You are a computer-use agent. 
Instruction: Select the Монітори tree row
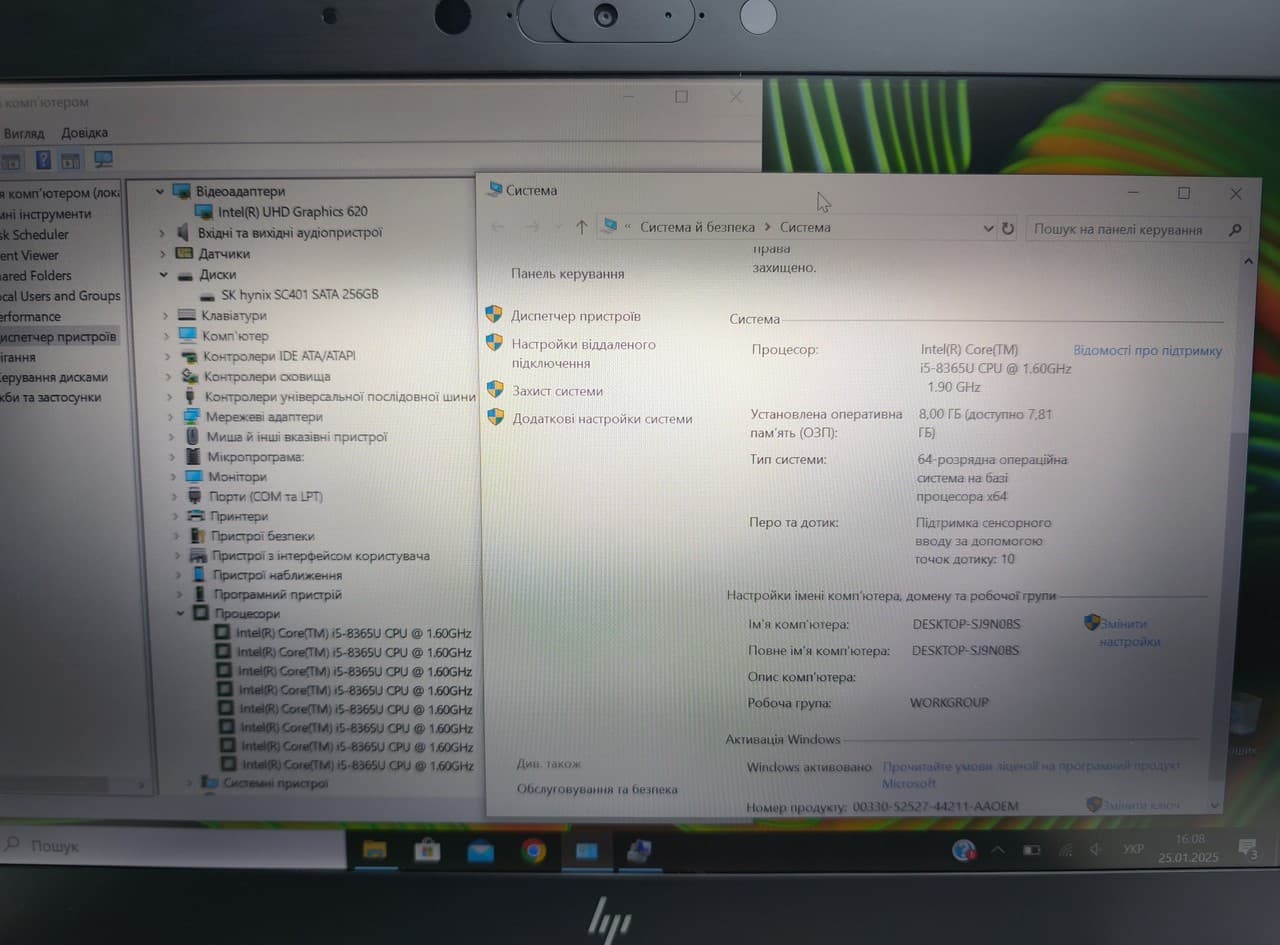coord(237,477)
